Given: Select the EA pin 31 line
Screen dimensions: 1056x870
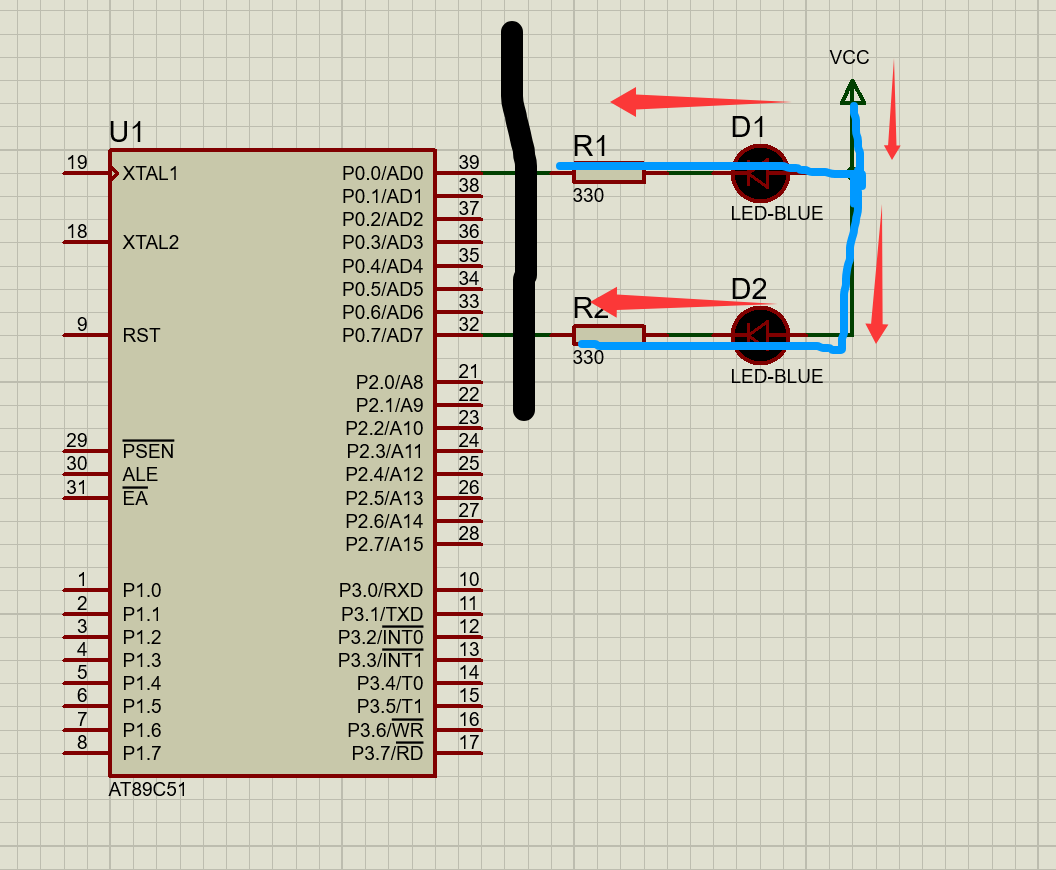Looking at the screenshot, I should 86,497.
